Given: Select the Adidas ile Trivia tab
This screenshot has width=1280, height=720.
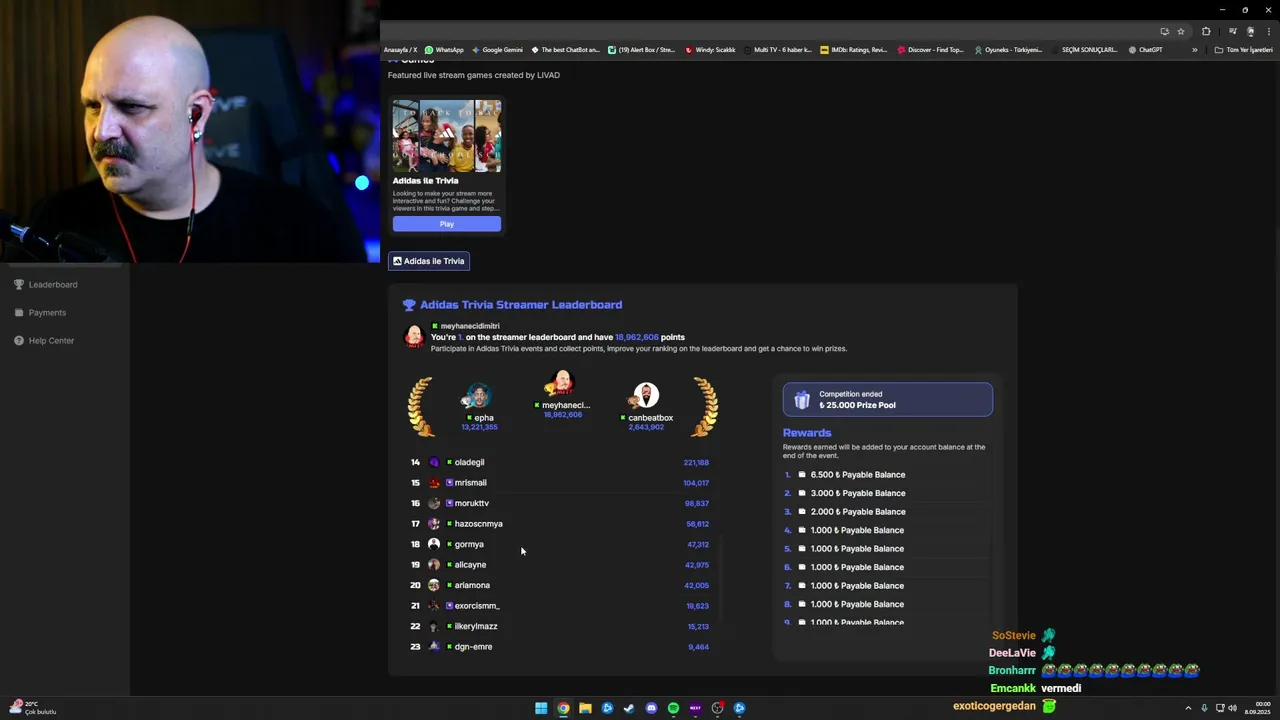Looking at the screenshot, I should pos(429,261).
